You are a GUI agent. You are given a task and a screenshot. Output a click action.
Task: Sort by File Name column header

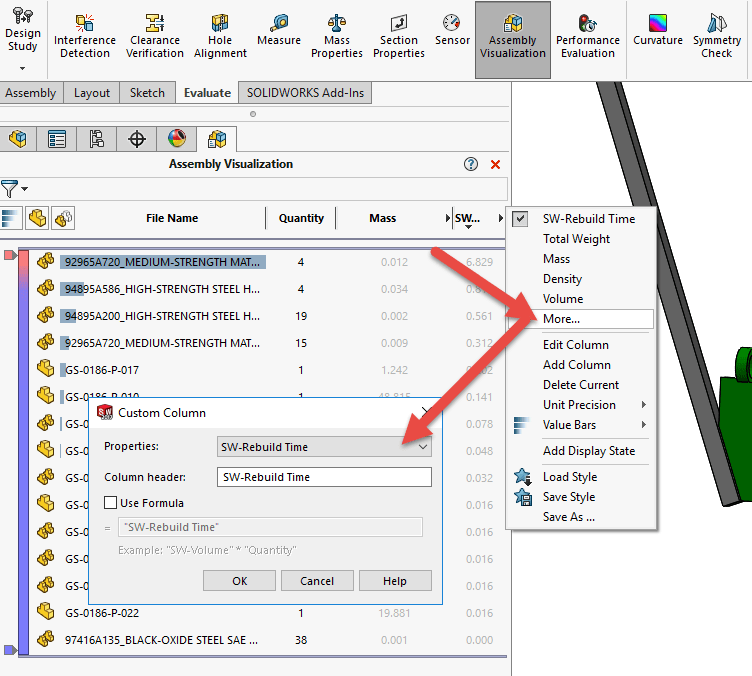172,218
